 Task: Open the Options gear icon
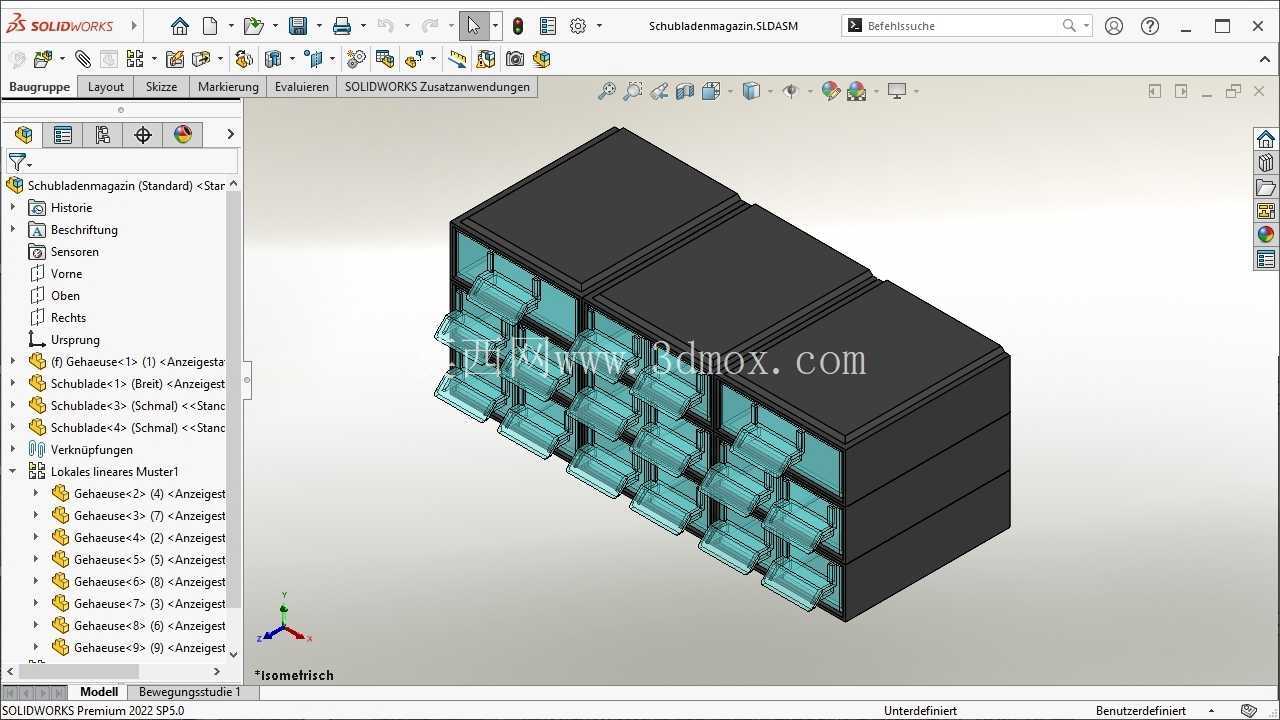pyautogui.click(x=578, y=26)
